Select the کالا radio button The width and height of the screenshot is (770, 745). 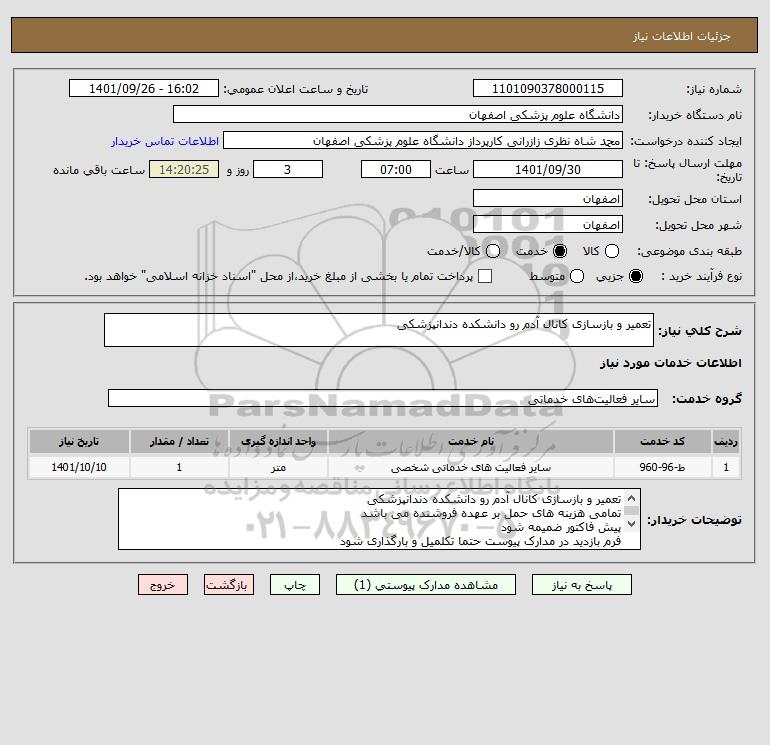point(611,251)
